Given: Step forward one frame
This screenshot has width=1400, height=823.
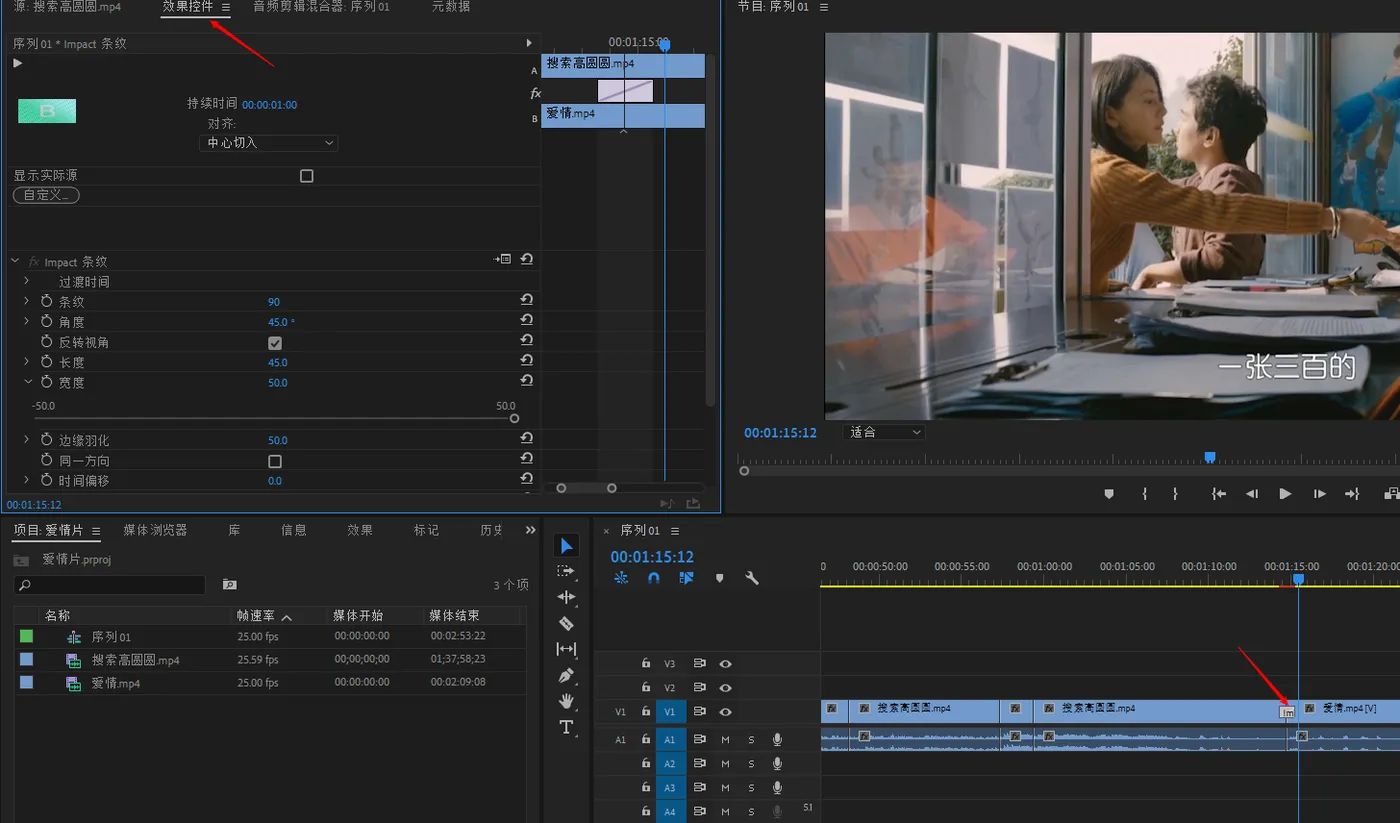Looking at the screenshot, I should tap(1319, 493).
